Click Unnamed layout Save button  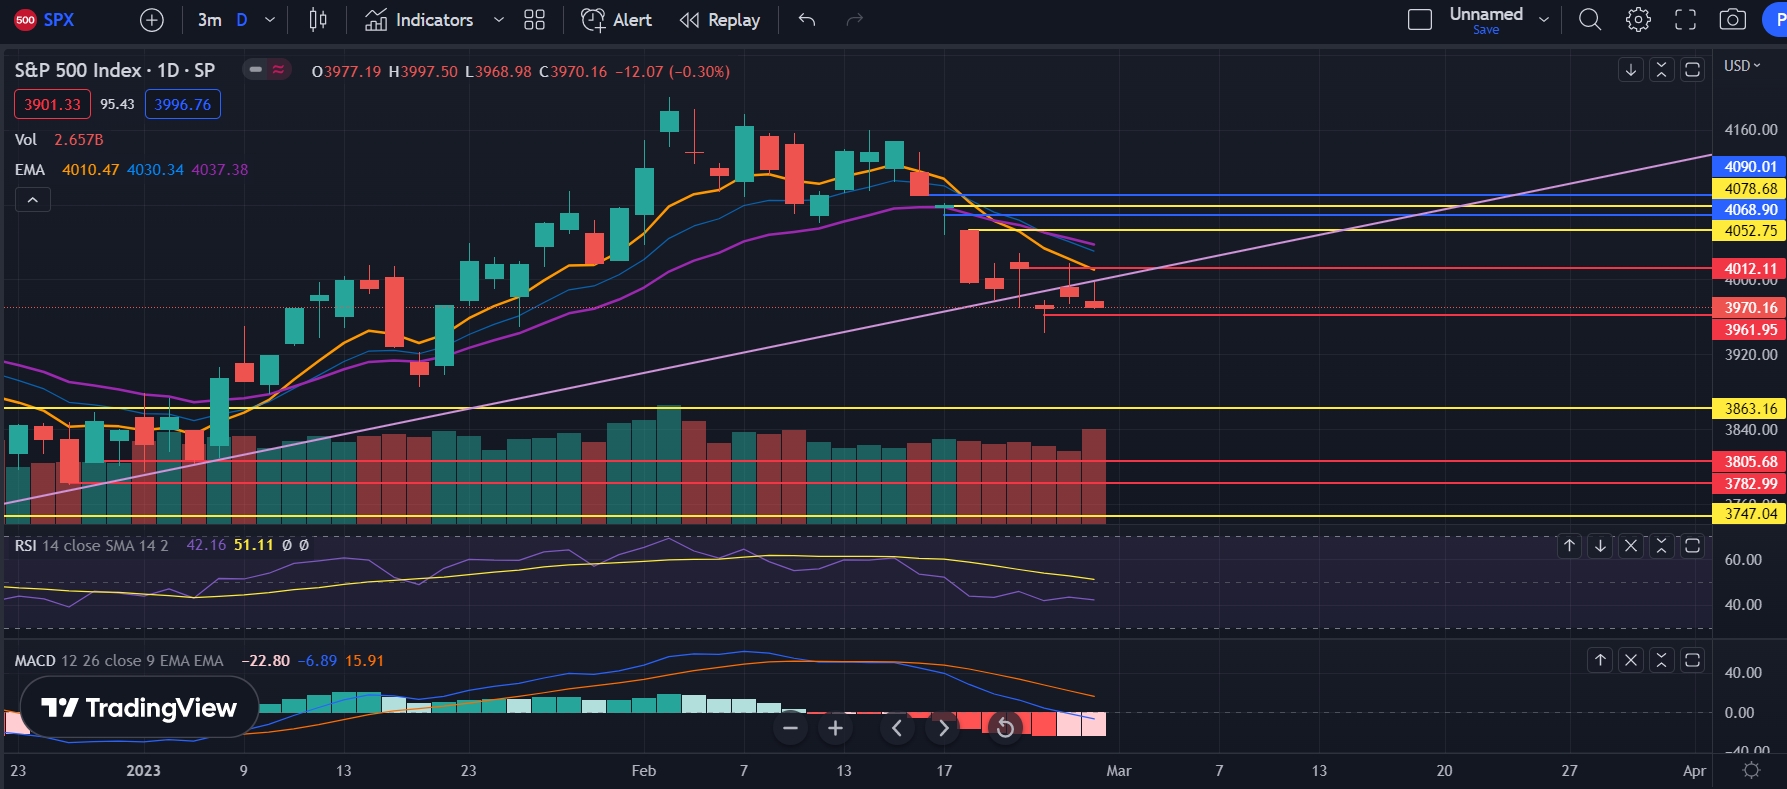tap(1486, 20)
